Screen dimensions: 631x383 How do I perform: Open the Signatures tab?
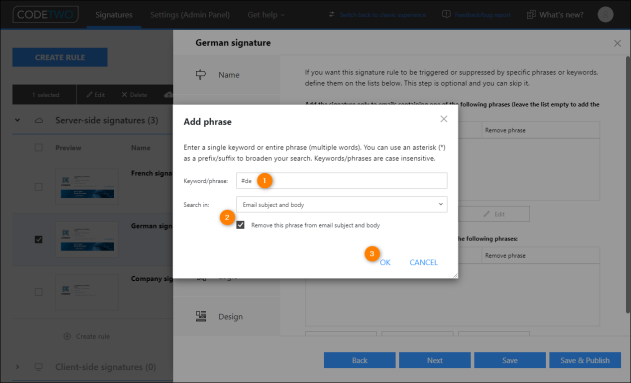pos(114,15)
